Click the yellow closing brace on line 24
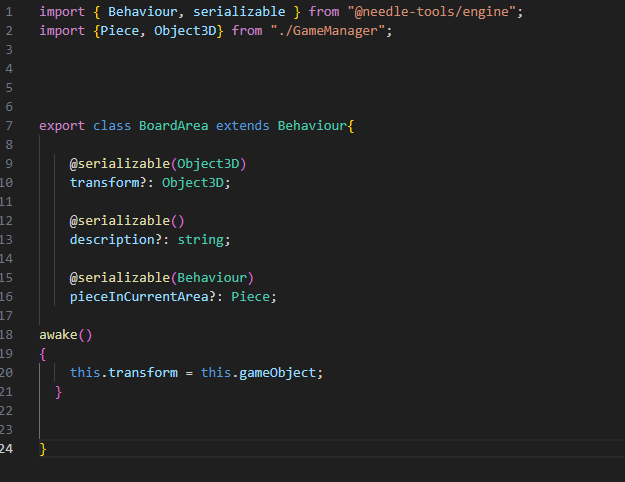This screenshot has height=482, width=625. coord(43,449)
